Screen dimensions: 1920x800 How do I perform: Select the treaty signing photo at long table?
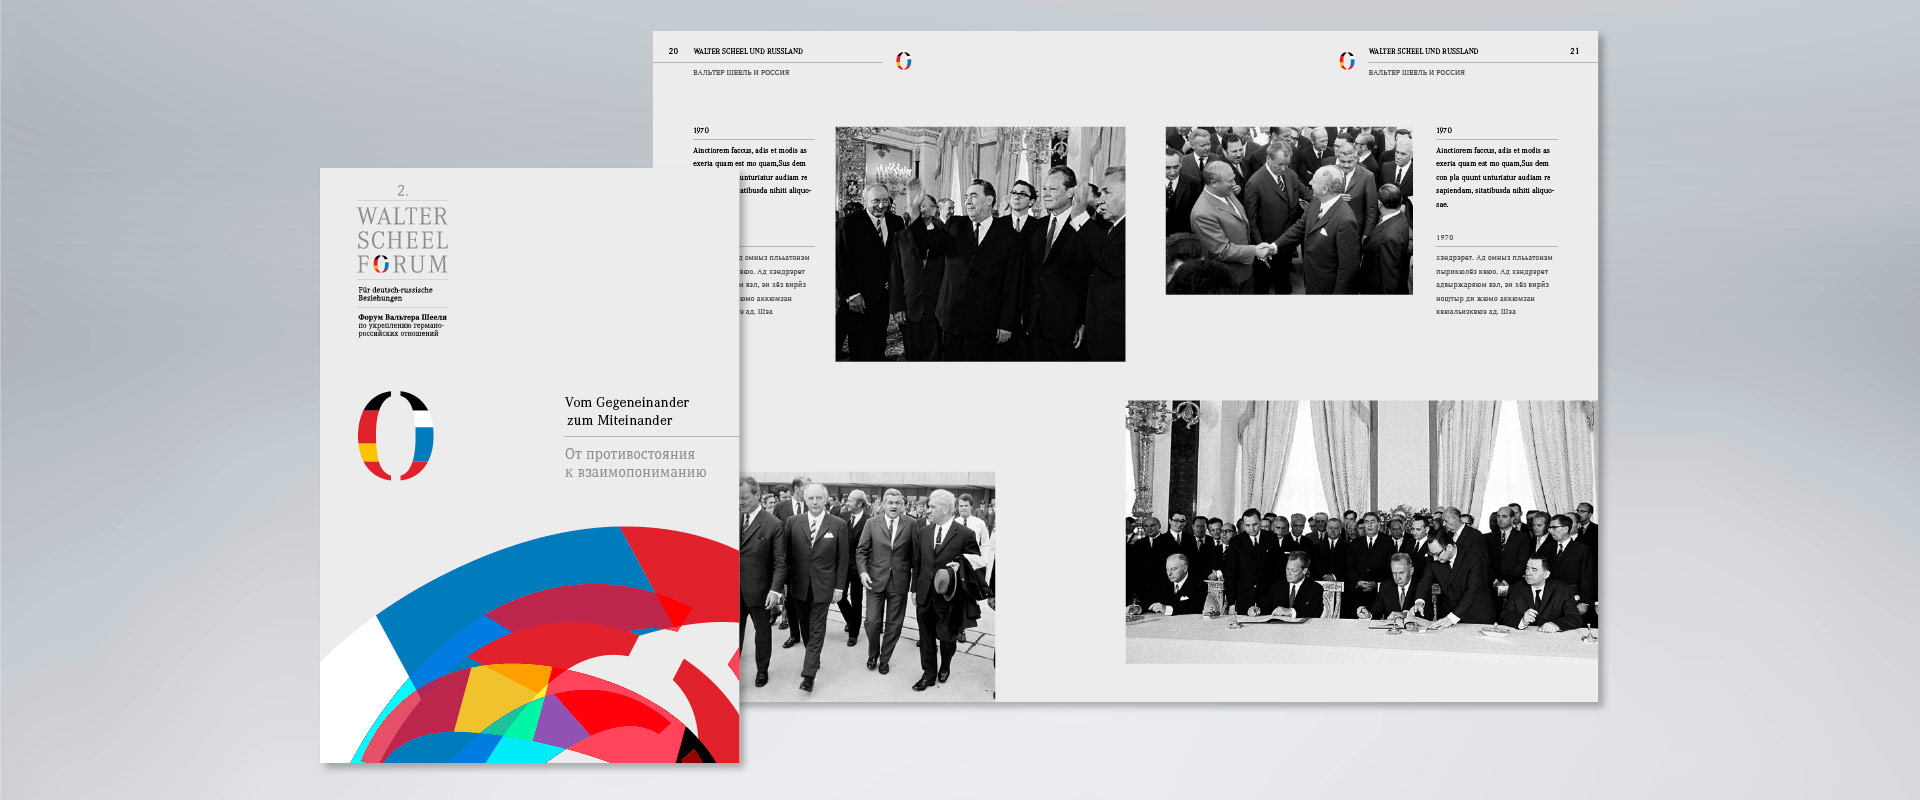pos(1360,531)
